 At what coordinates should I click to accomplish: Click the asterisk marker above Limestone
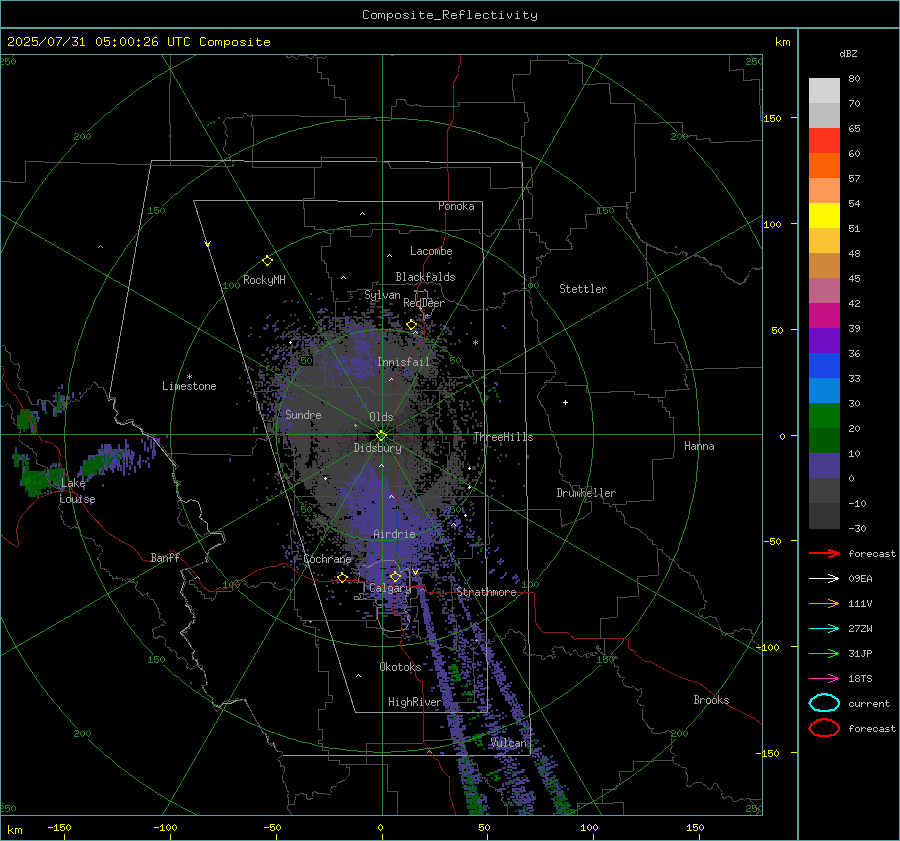click(189, 377)
